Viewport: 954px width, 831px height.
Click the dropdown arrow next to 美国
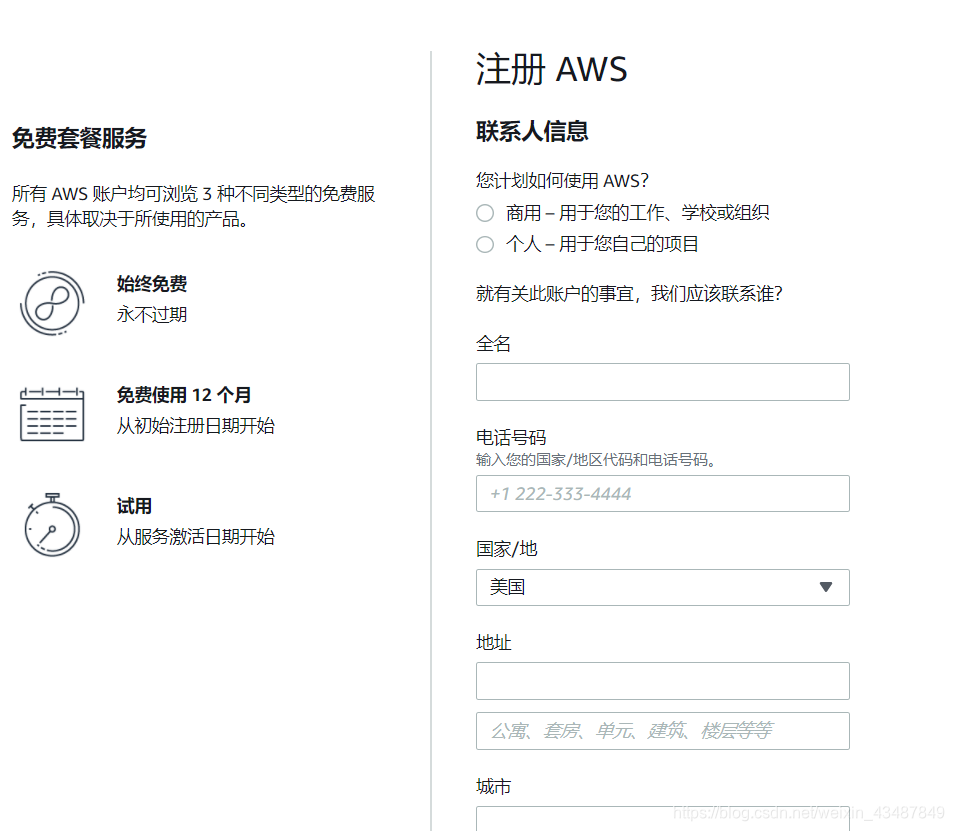pyautogui.click(x=826, y=587)
